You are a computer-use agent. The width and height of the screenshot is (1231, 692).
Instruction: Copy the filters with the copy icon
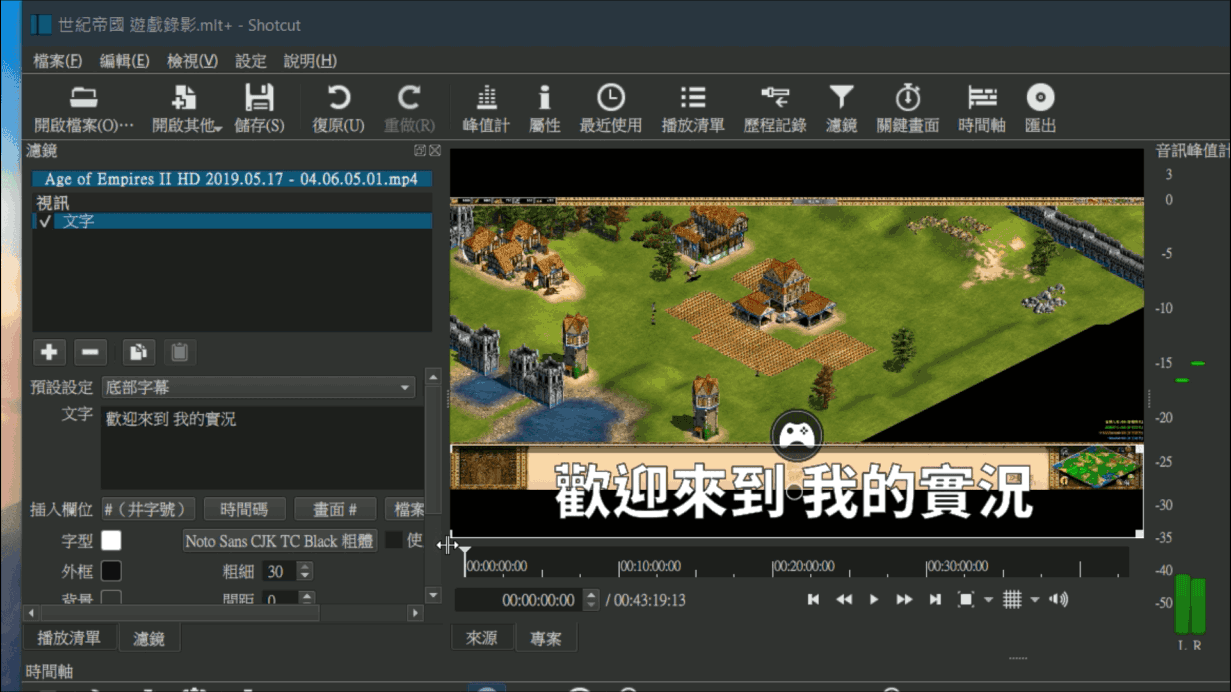[138, 352]
